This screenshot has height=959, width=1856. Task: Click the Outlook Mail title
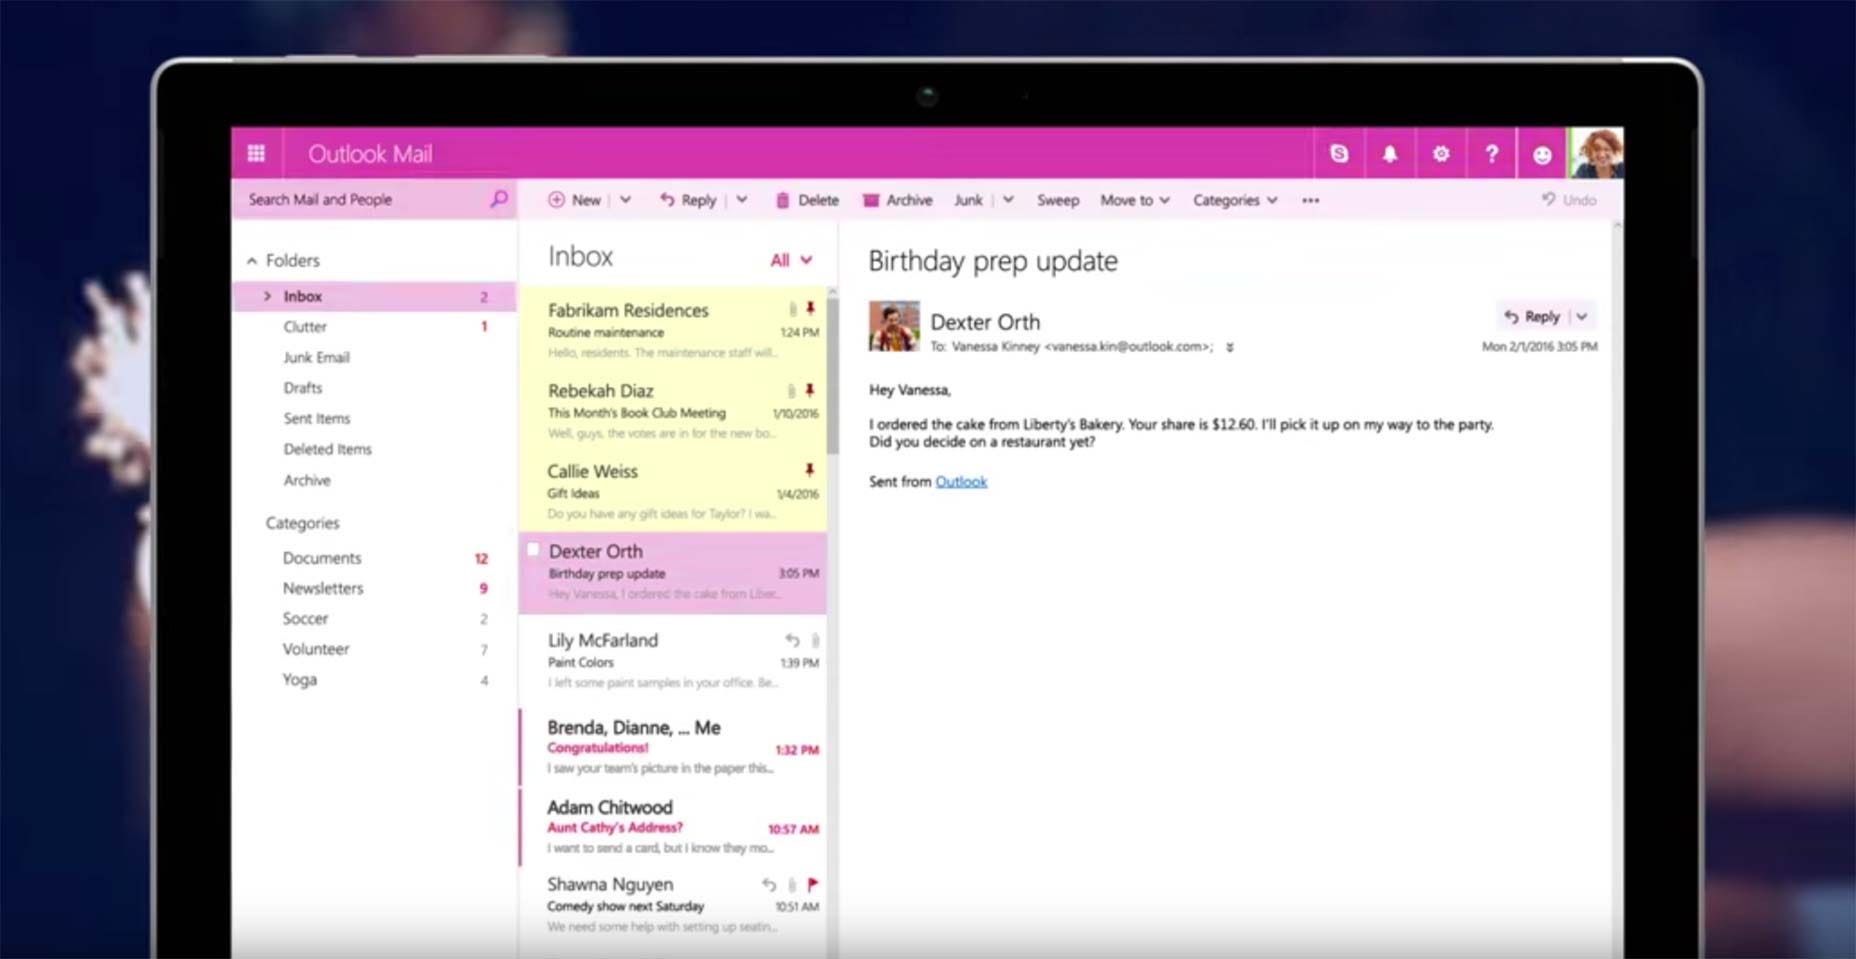click(x=370, y=154)
